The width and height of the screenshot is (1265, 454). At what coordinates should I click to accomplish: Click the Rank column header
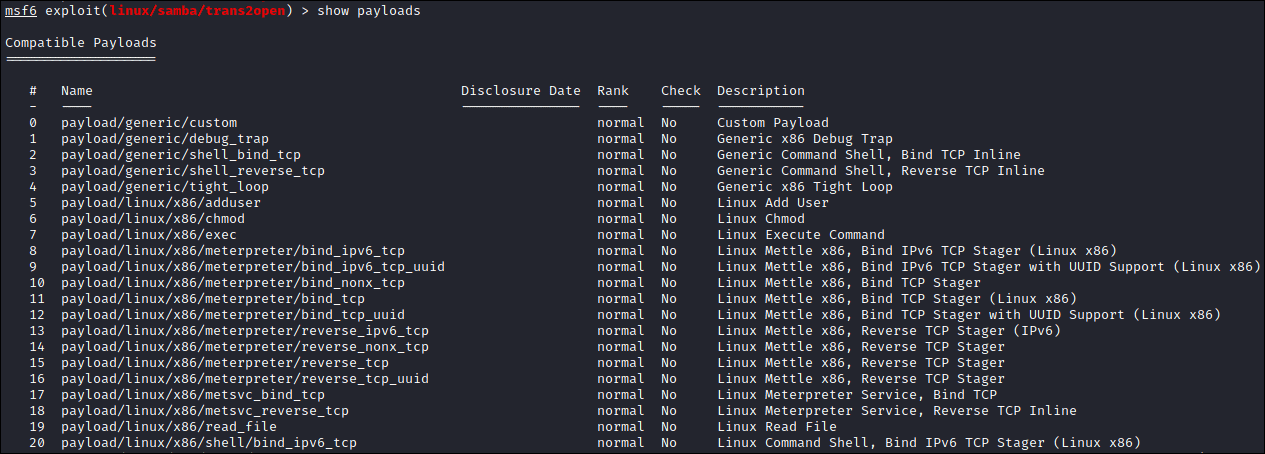613,91
